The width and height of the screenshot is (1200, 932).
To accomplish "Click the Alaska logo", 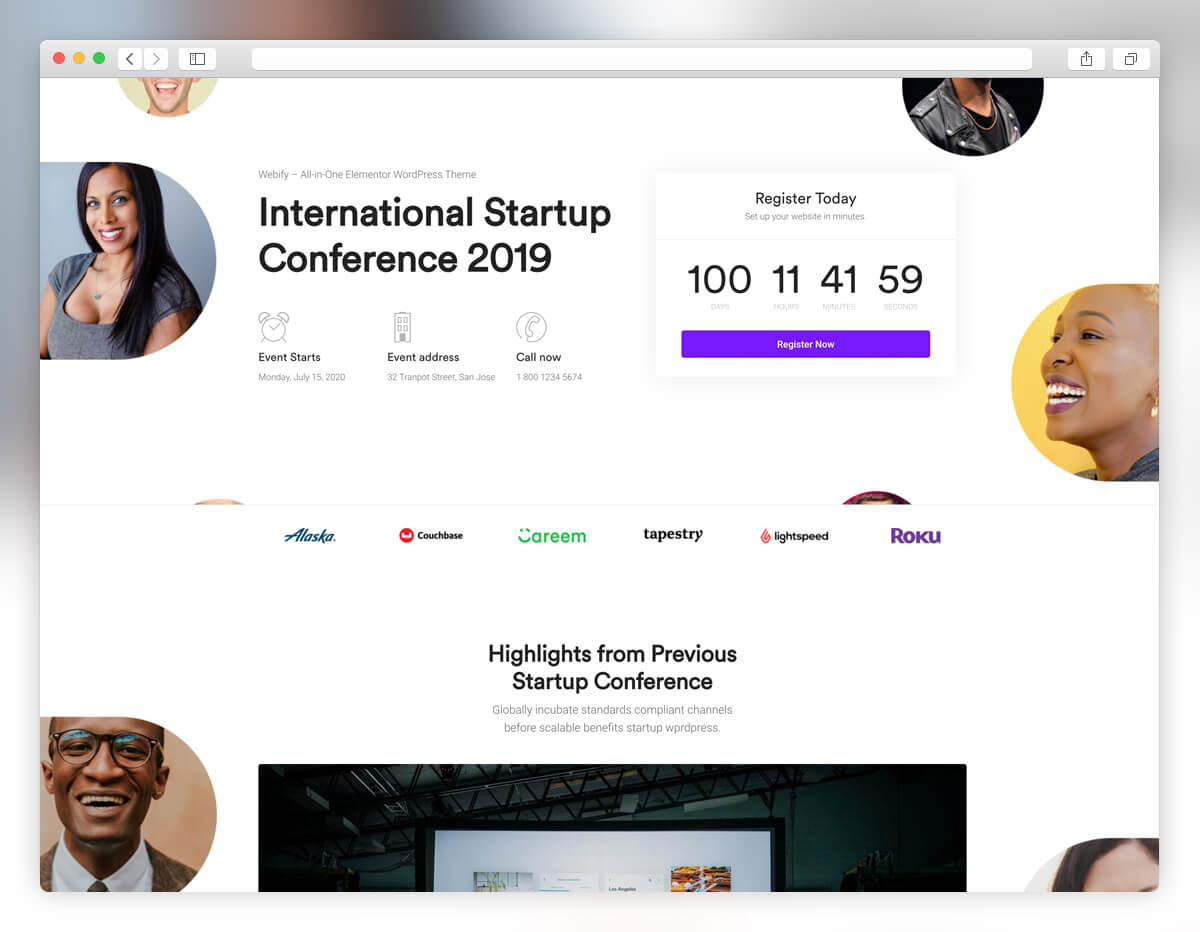I will click(x=310, y=536).
